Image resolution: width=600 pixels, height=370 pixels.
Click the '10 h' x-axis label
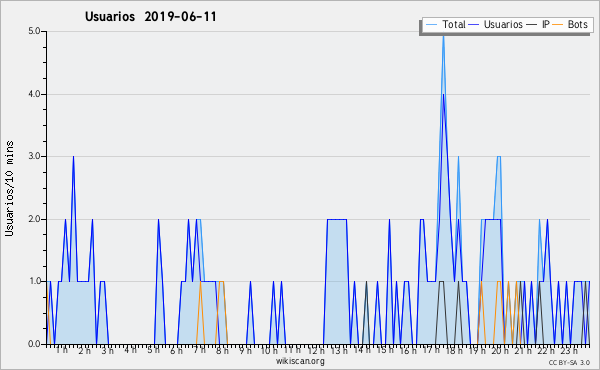tap(269, 350)
